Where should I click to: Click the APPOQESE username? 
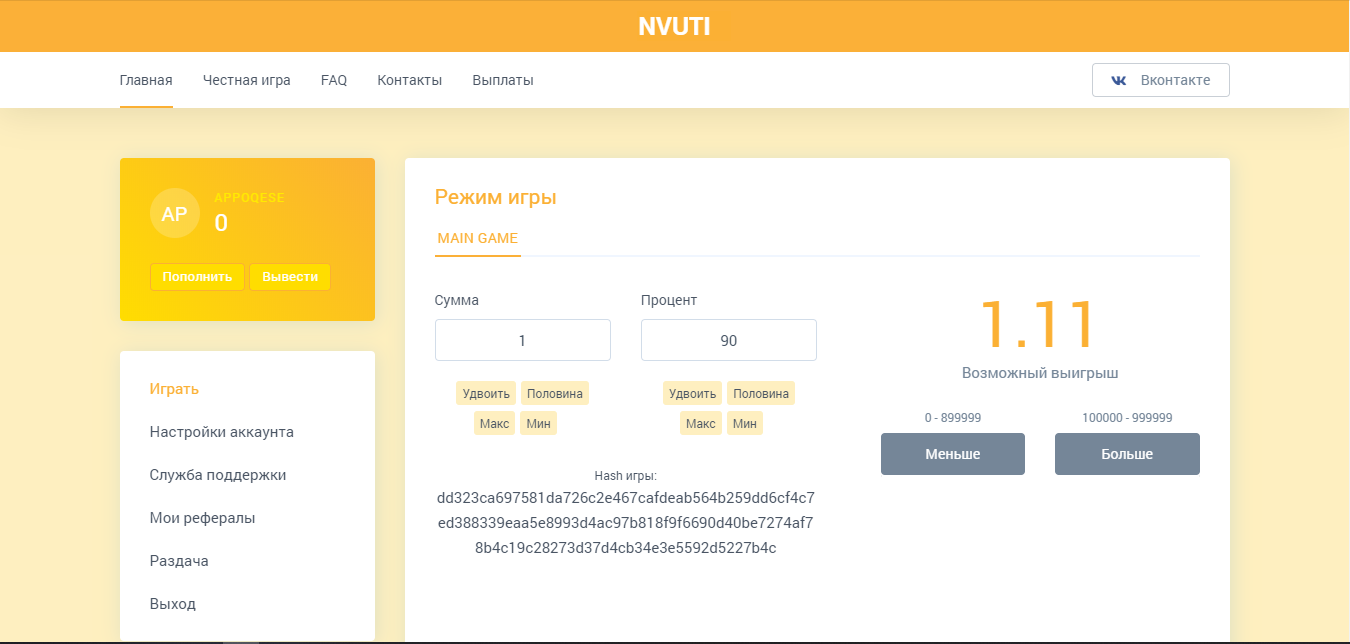[249, 198]
